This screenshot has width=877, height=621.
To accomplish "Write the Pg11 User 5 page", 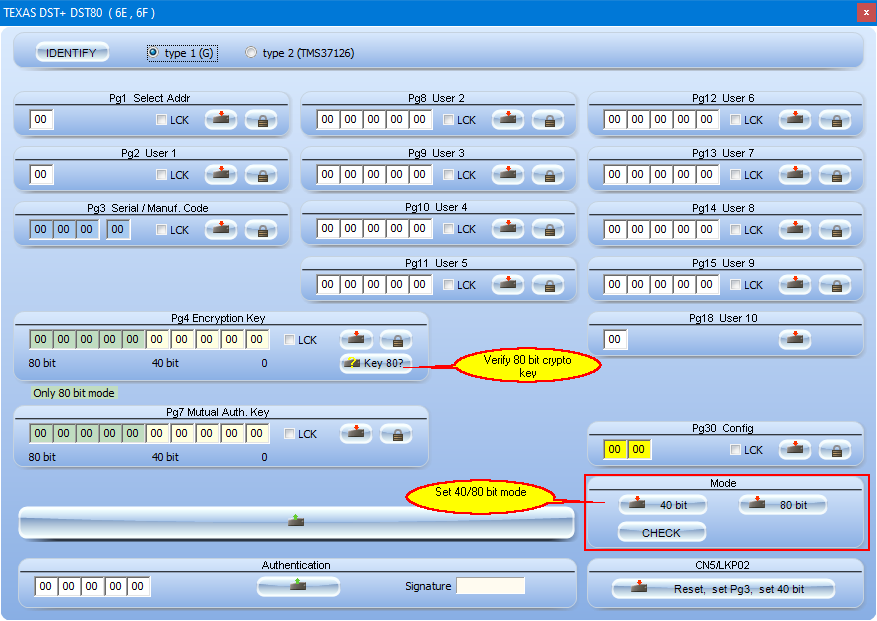I will point(508,285).
